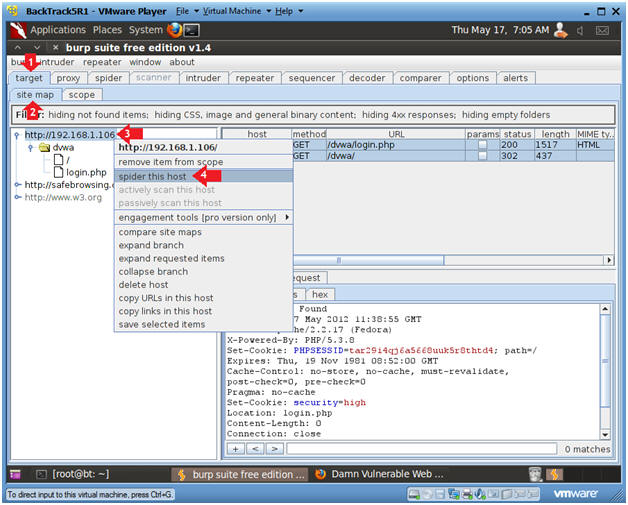Click the window roll-down arrow icon

click(x=37, y=48)
